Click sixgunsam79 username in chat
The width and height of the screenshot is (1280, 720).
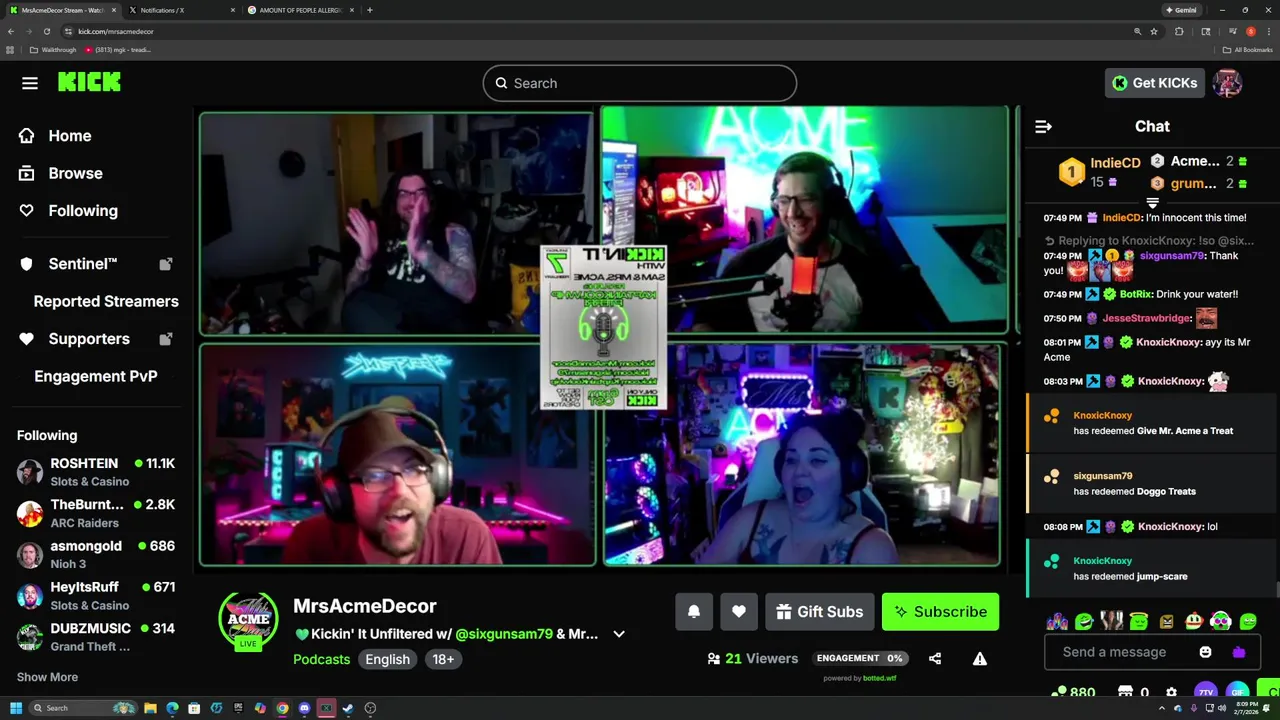coord(1172,256)
